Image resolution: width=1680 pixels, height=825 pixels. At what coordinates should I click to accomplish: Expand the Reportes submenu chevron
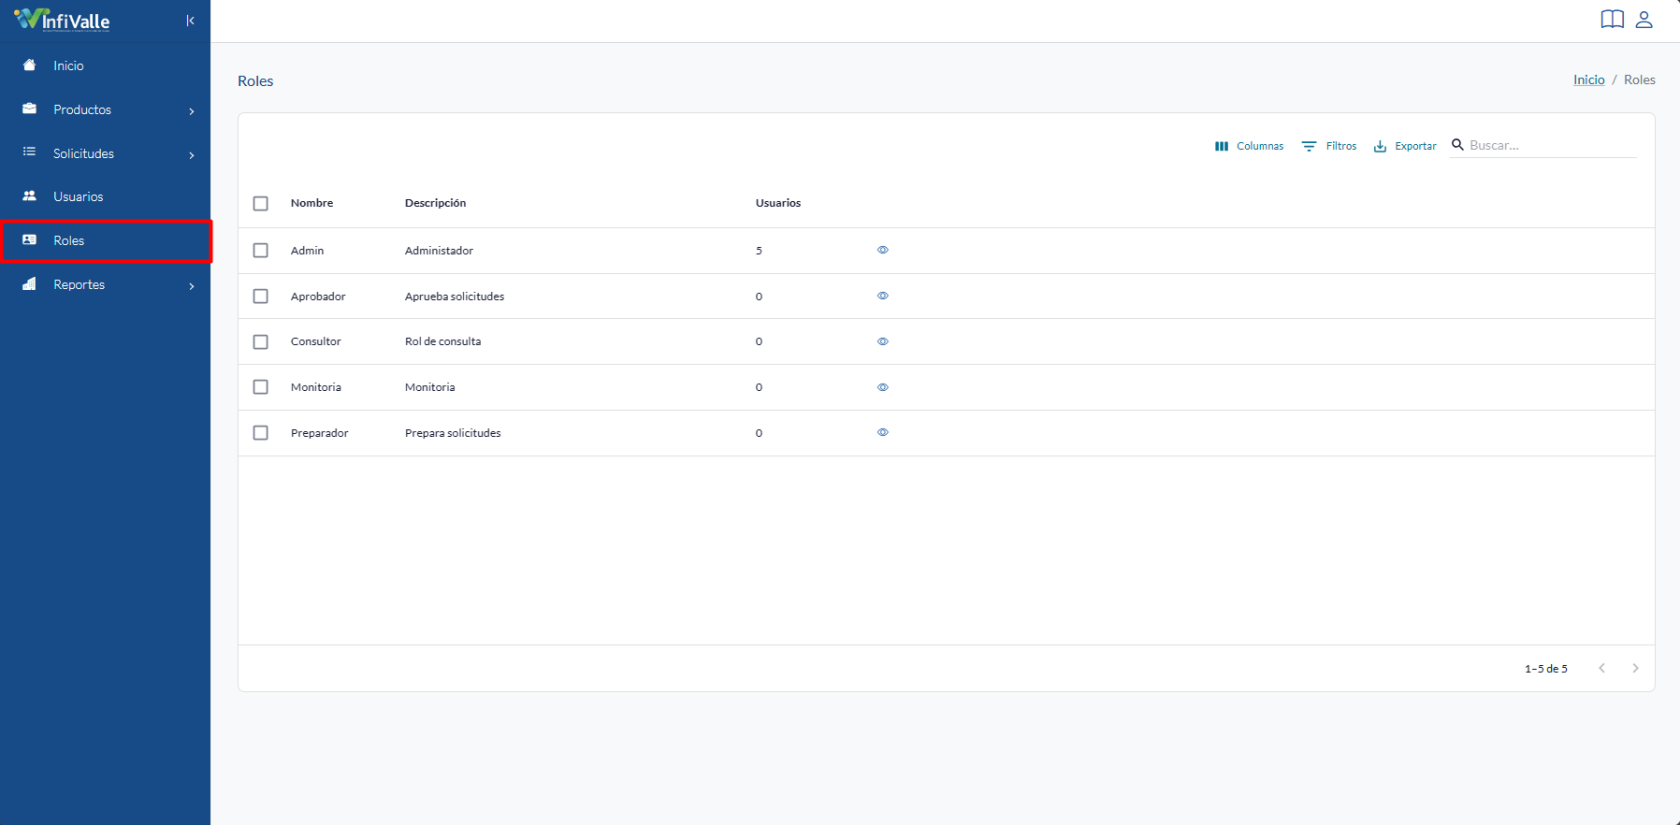pos(192,286)
